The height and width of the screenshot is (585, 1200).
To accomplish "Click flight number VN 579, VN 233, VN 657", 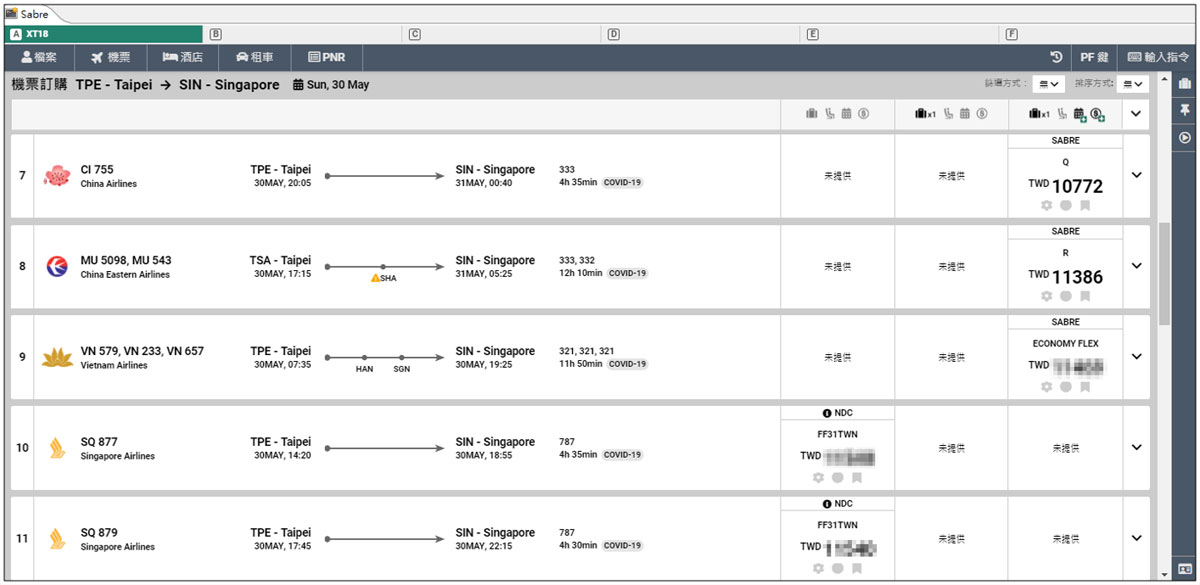I will pyautogui.click(x=142, y=351).
